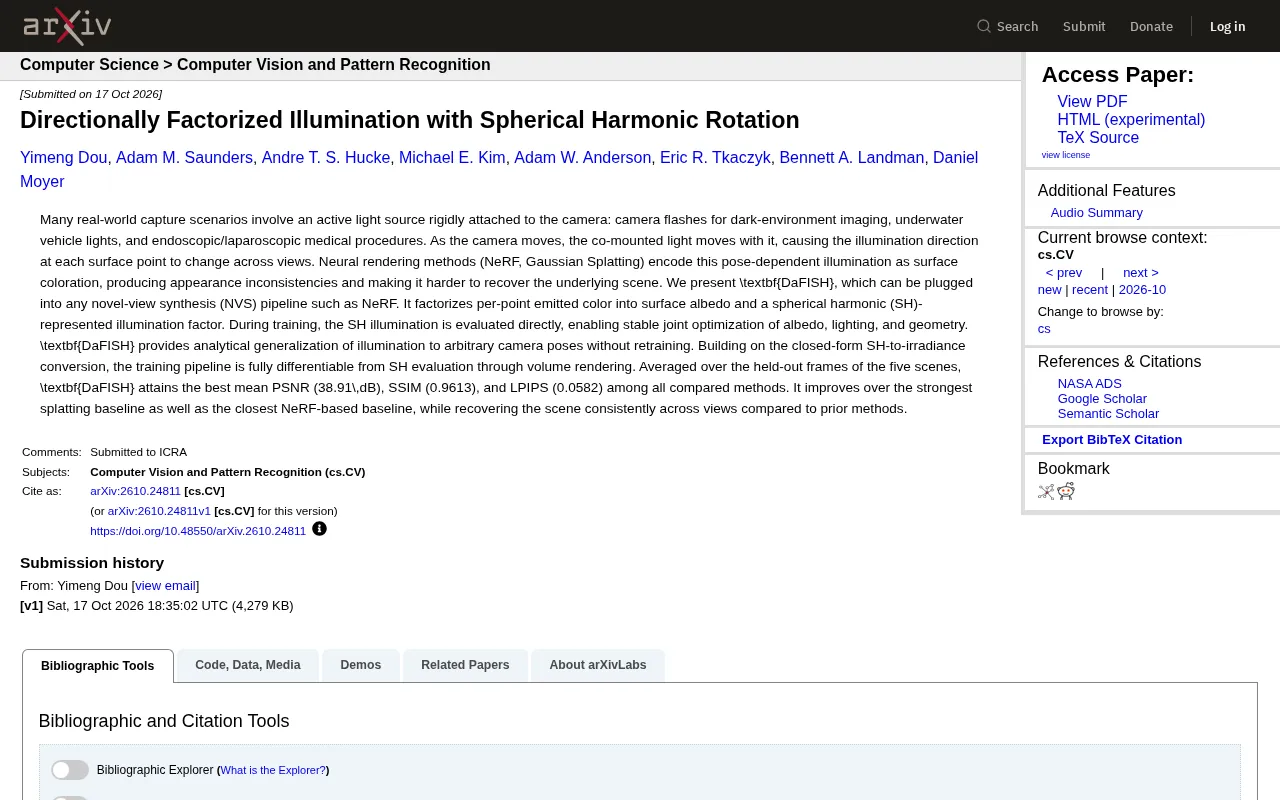Click Submit in the header
The height and width of the screenshot is (800, 1280).
coord(1084,26)
